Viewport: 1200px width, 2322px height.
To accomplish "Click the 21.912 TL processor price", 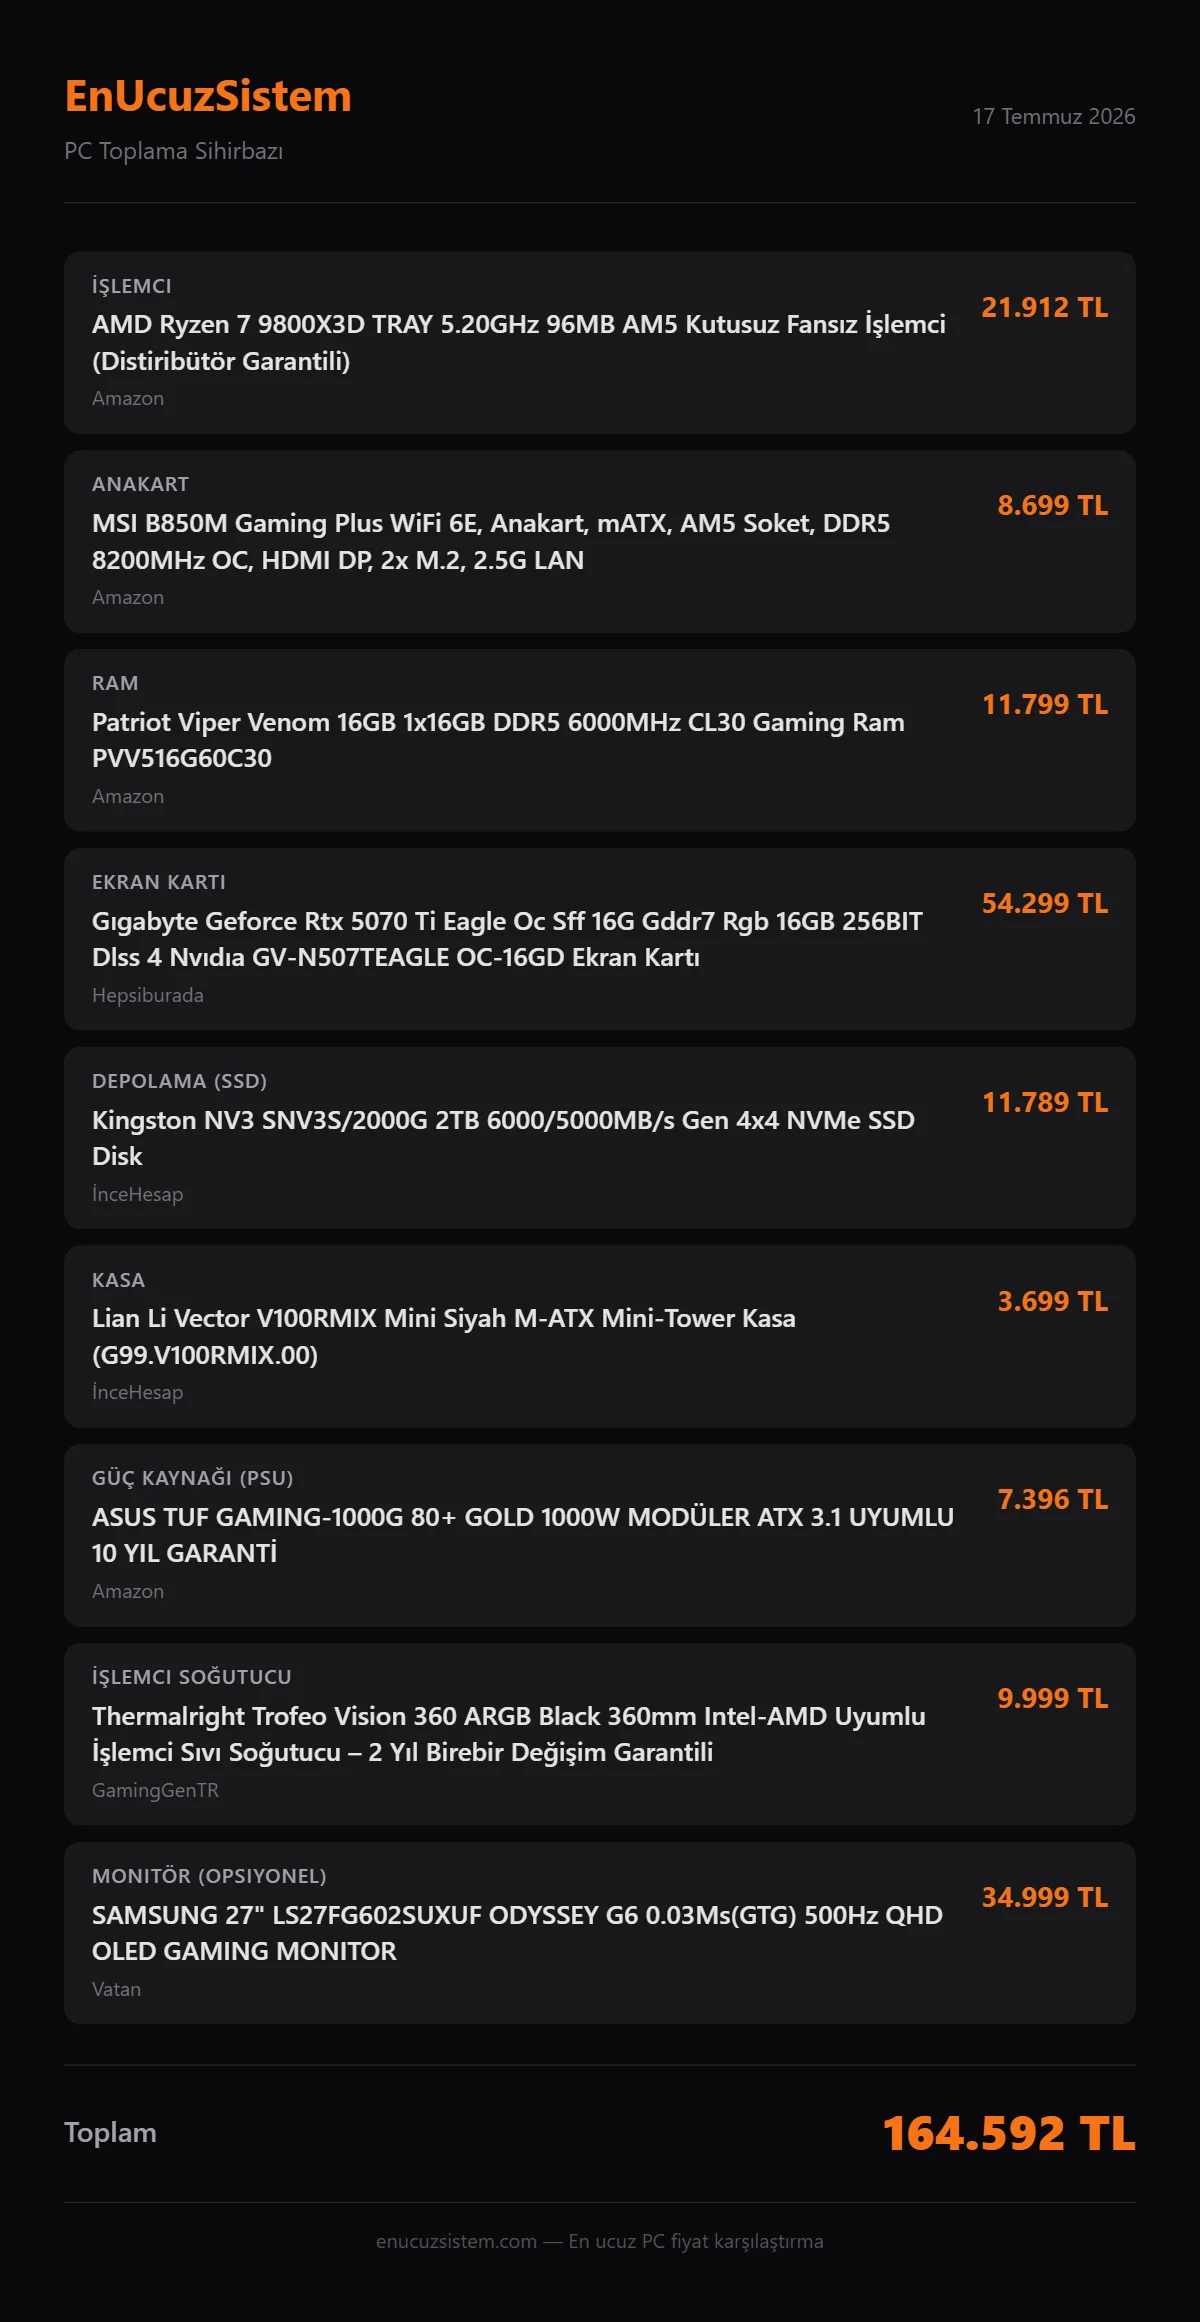I will point(1044,307).
